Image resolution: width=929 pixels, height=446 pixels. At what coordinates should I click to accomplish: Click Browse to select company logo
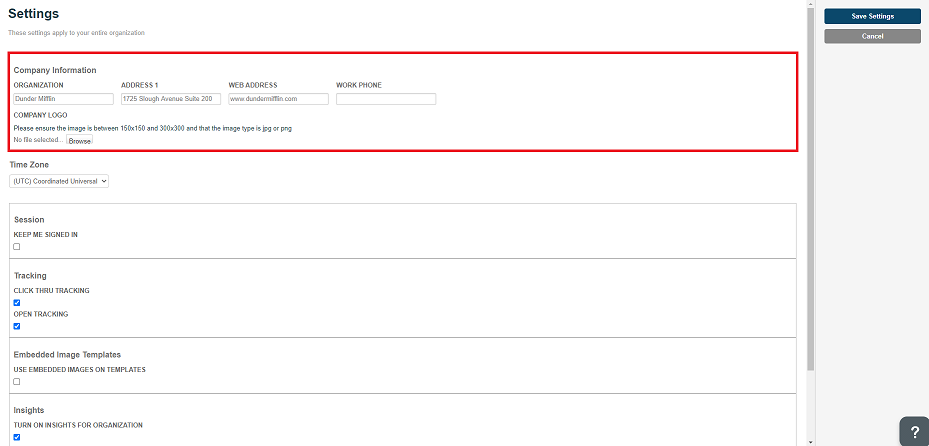79,141
